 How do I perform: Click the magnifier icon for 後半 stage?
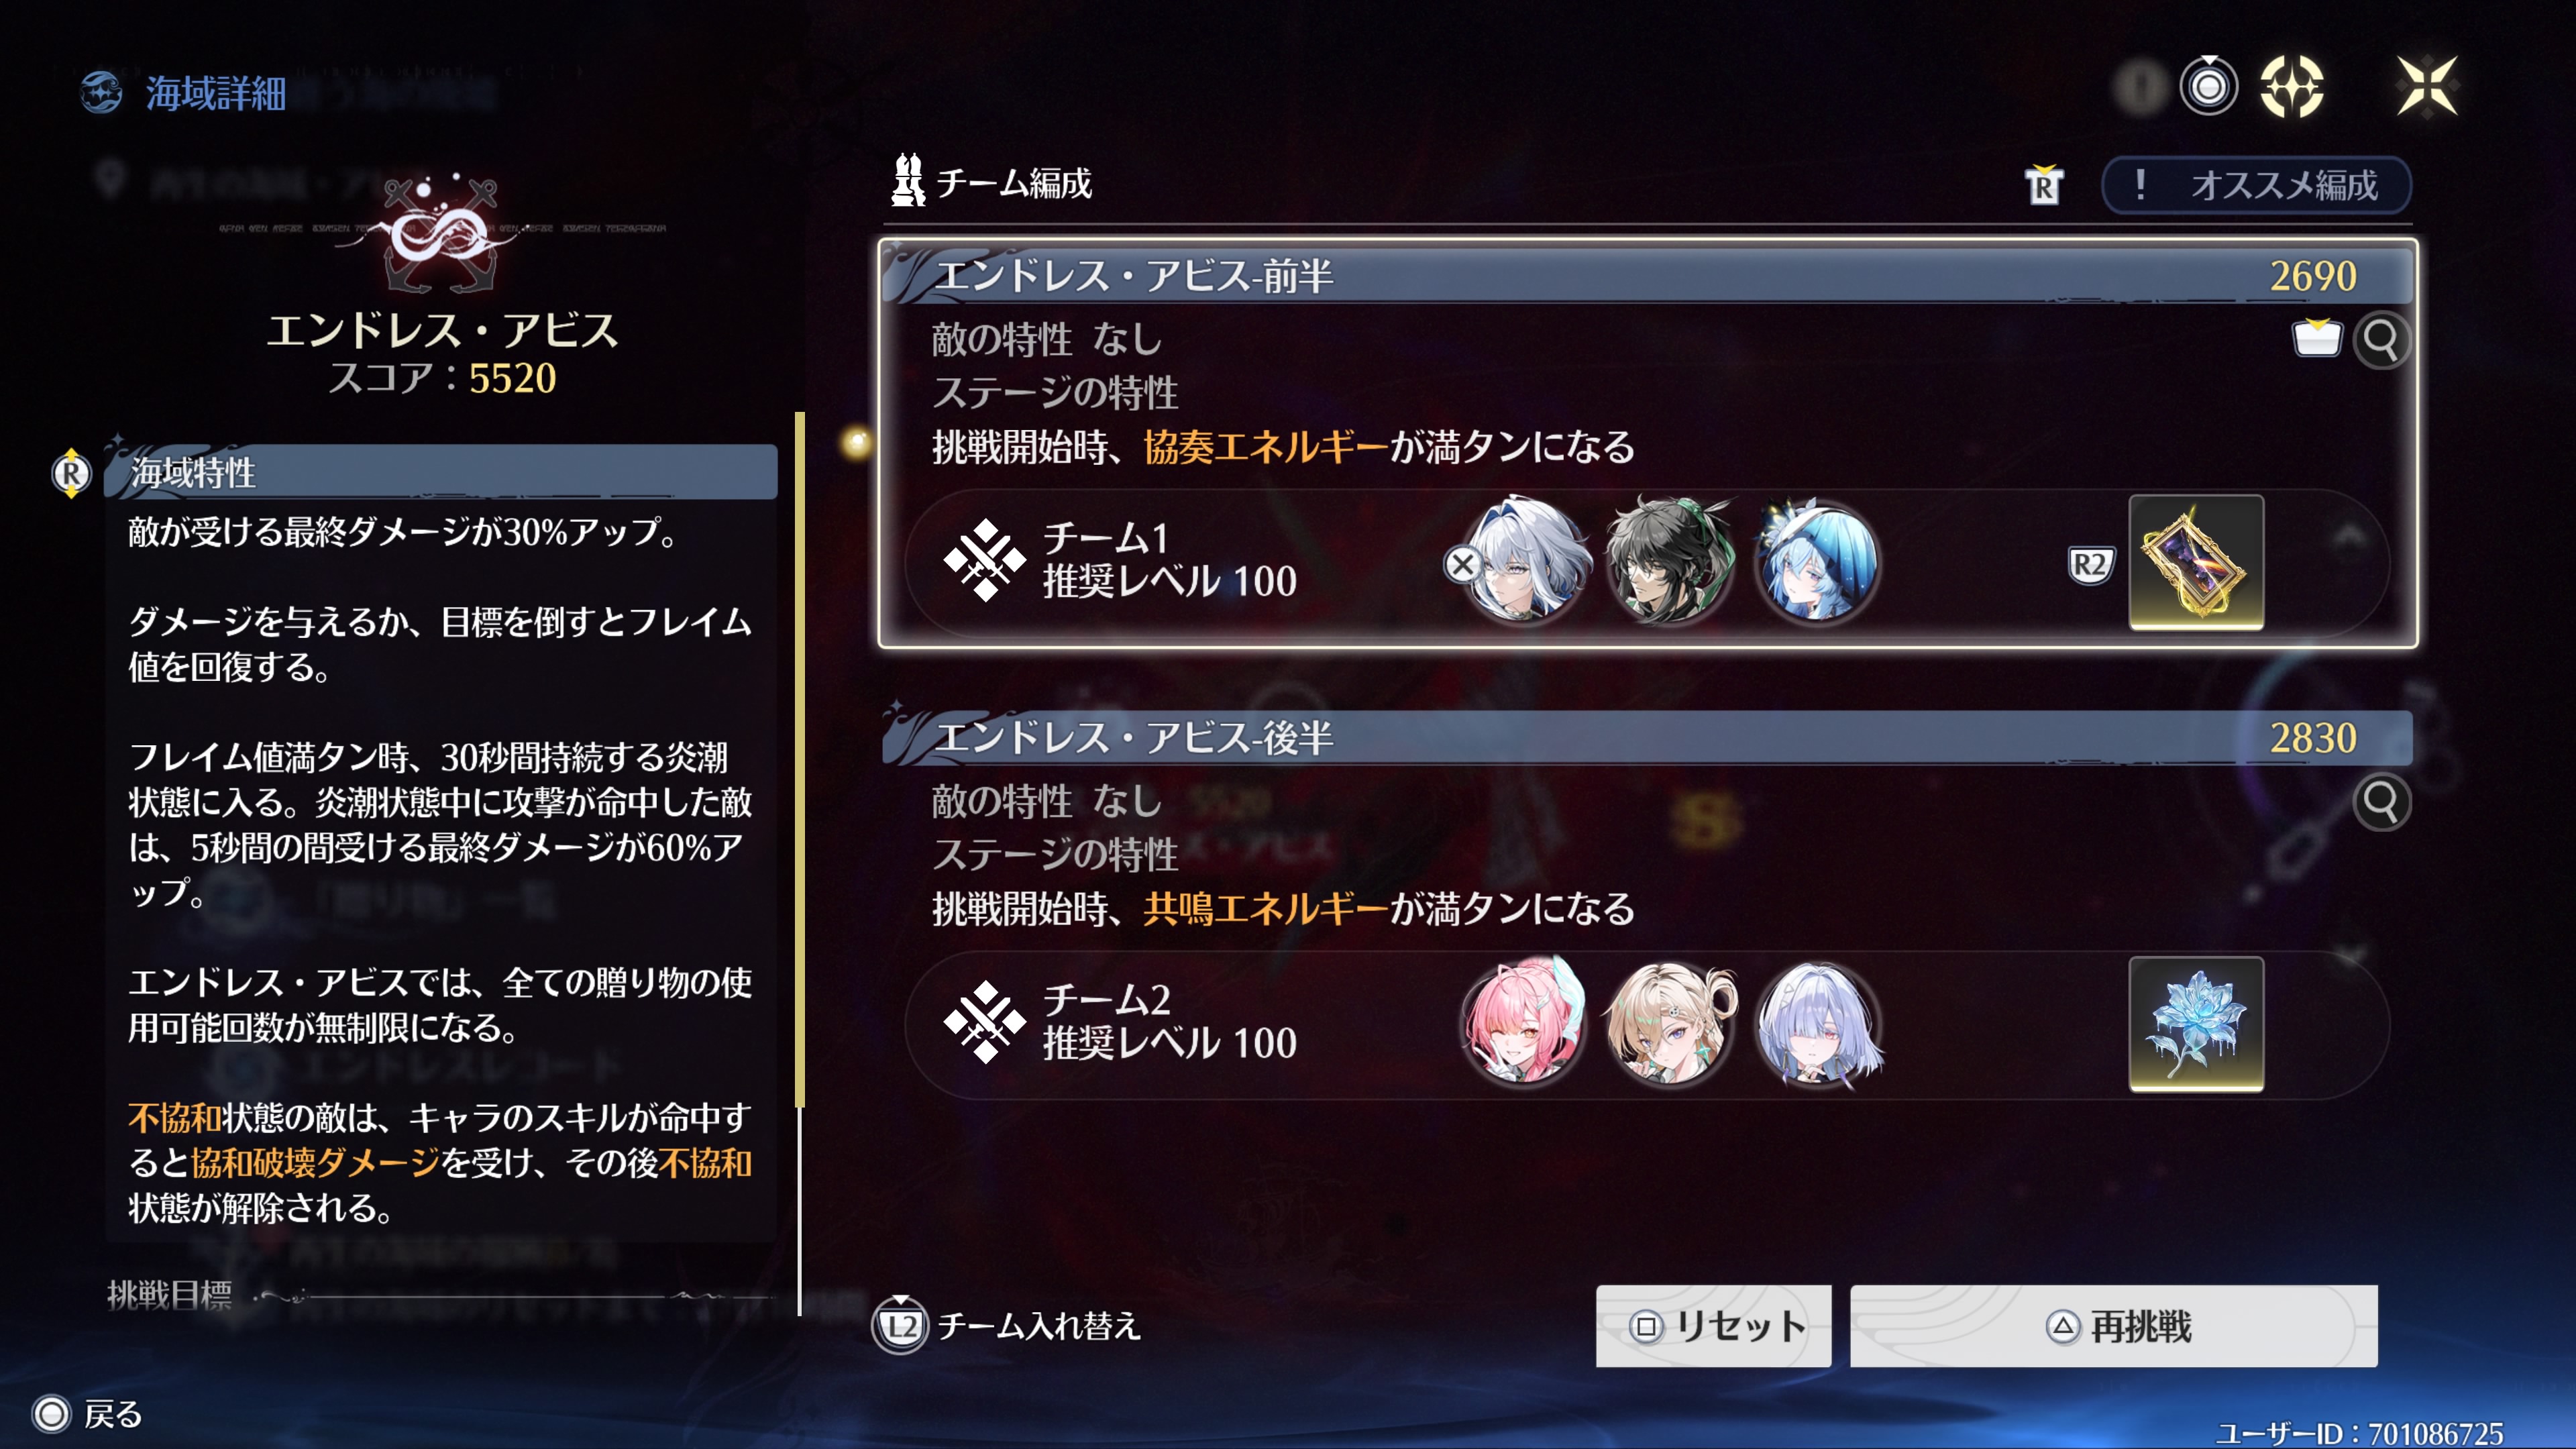point(2381,802)
